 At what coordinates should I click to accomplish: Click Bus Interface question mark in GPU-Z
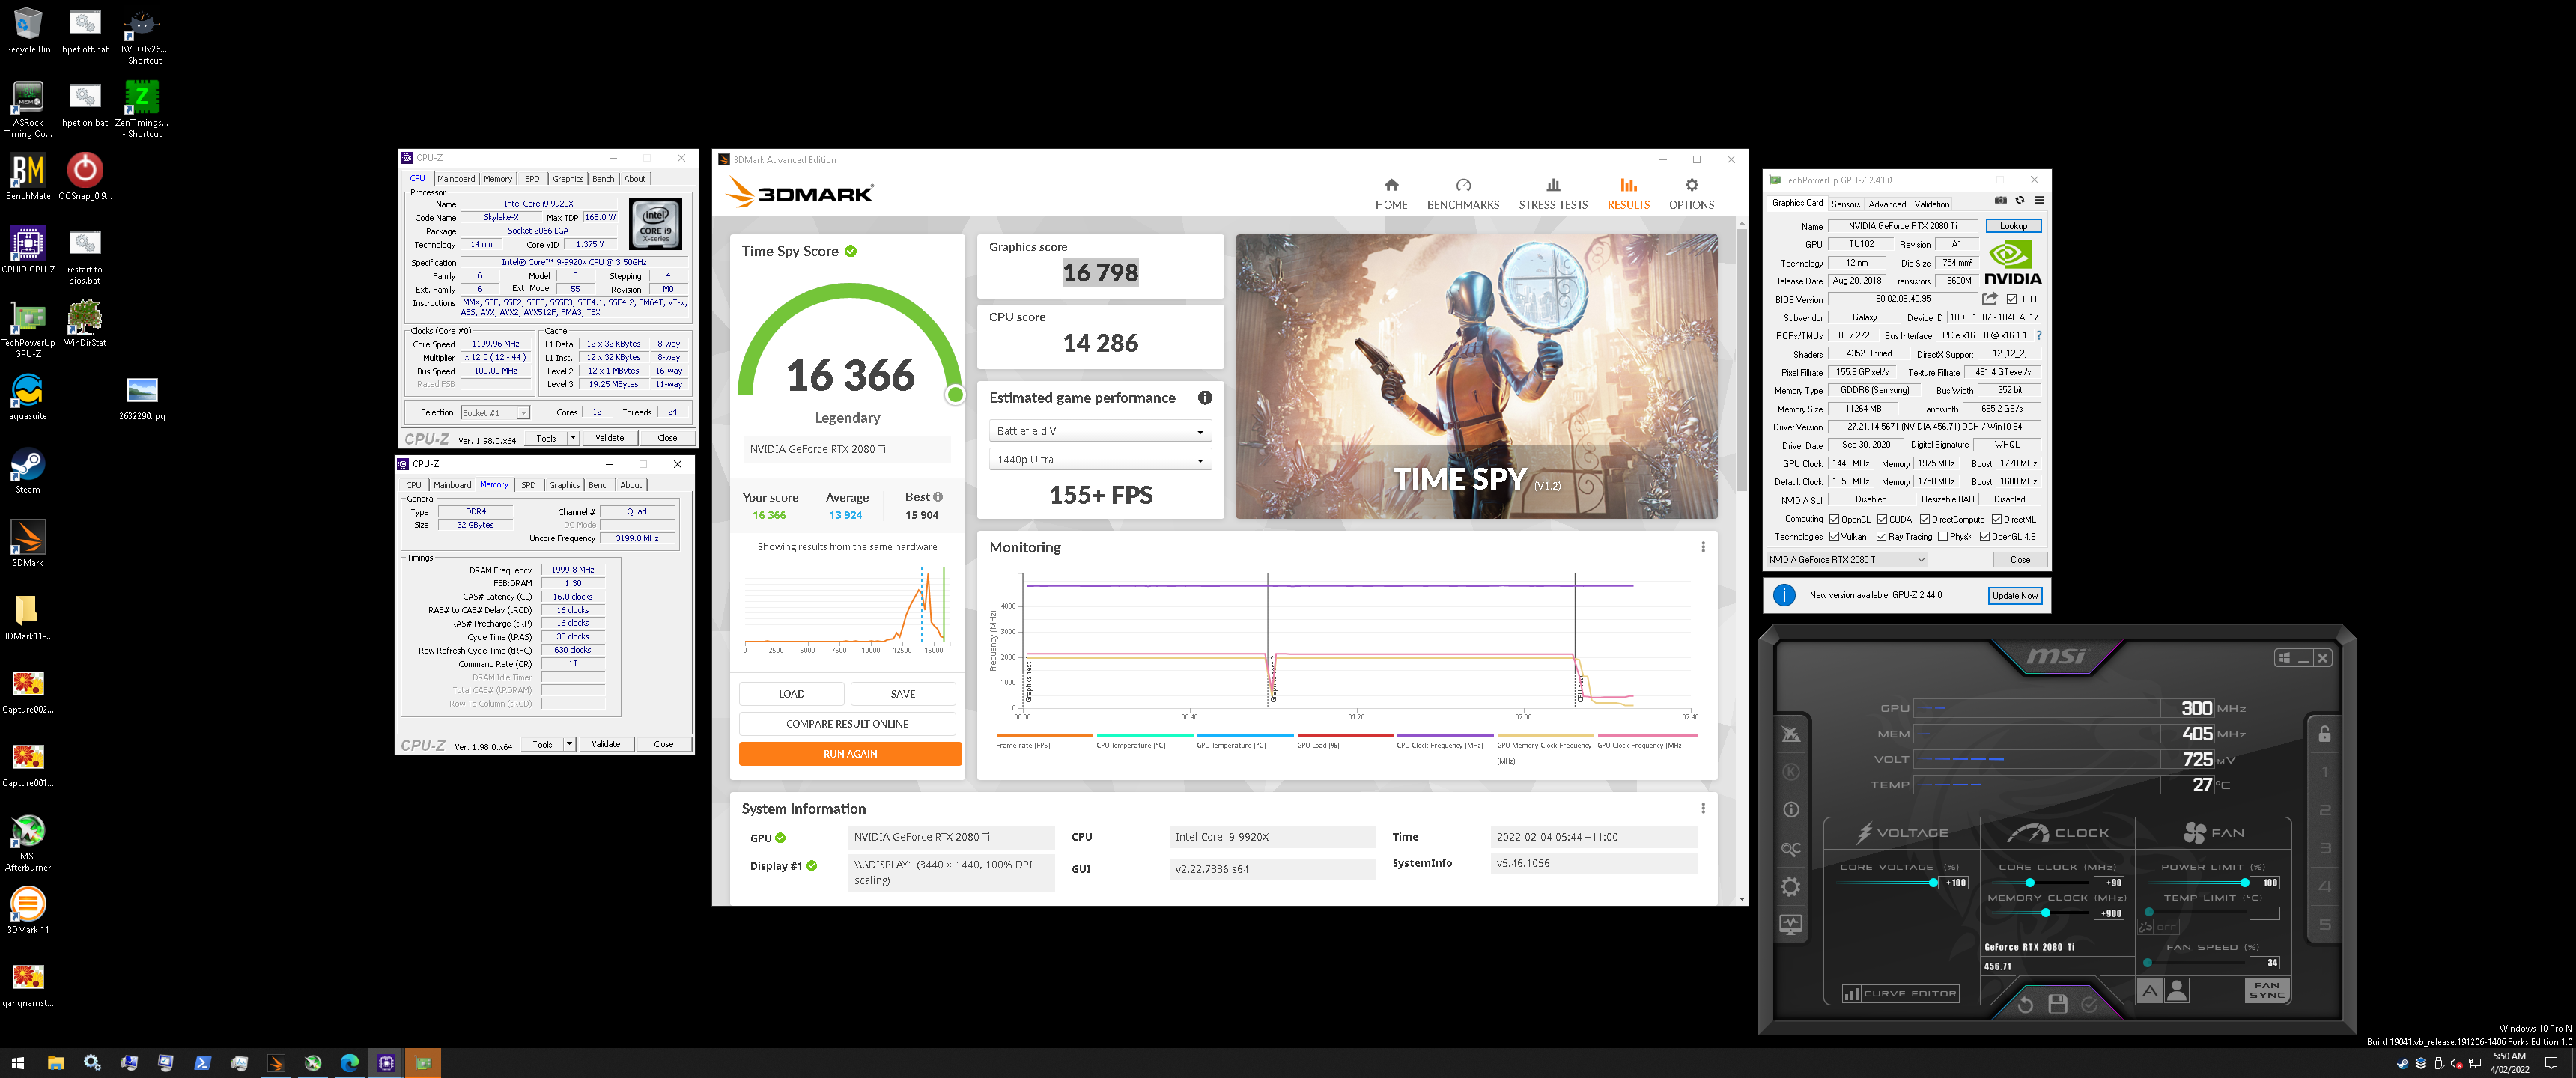[2039, 336]
